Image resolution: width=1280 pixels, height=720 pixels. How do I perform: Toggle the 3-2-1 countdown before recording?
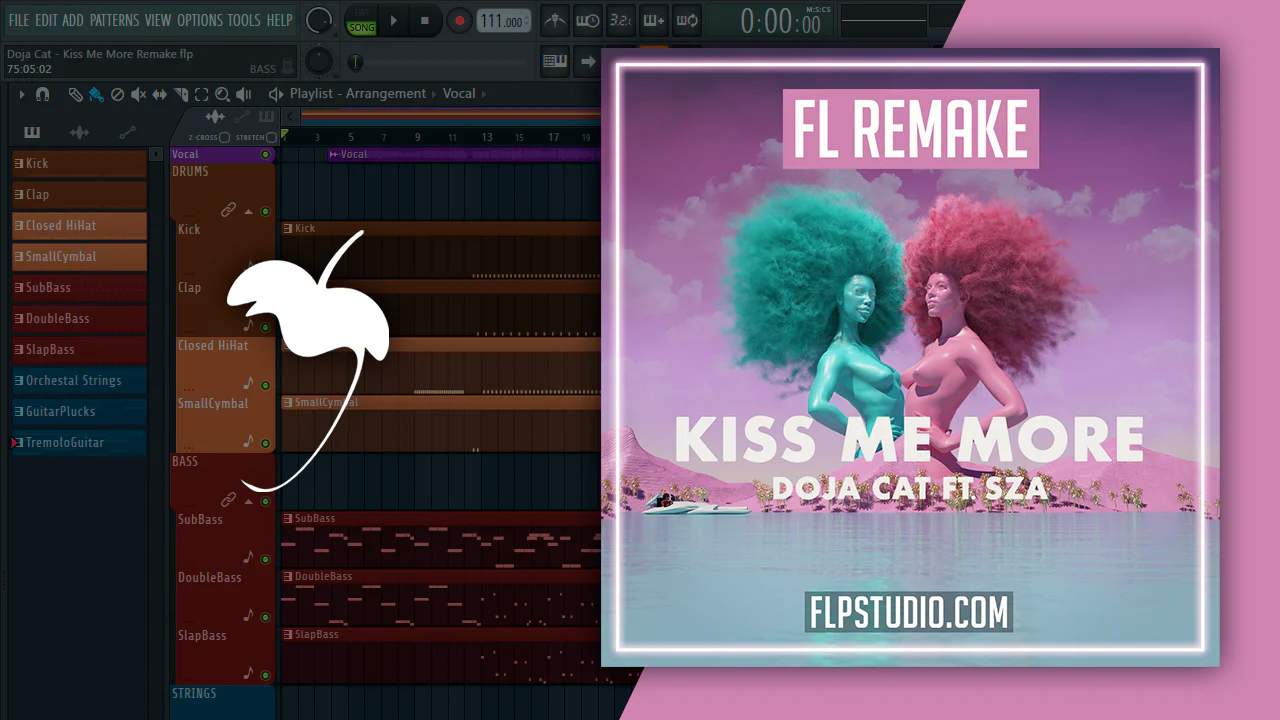pyautogui.click(x=621, y=20)
